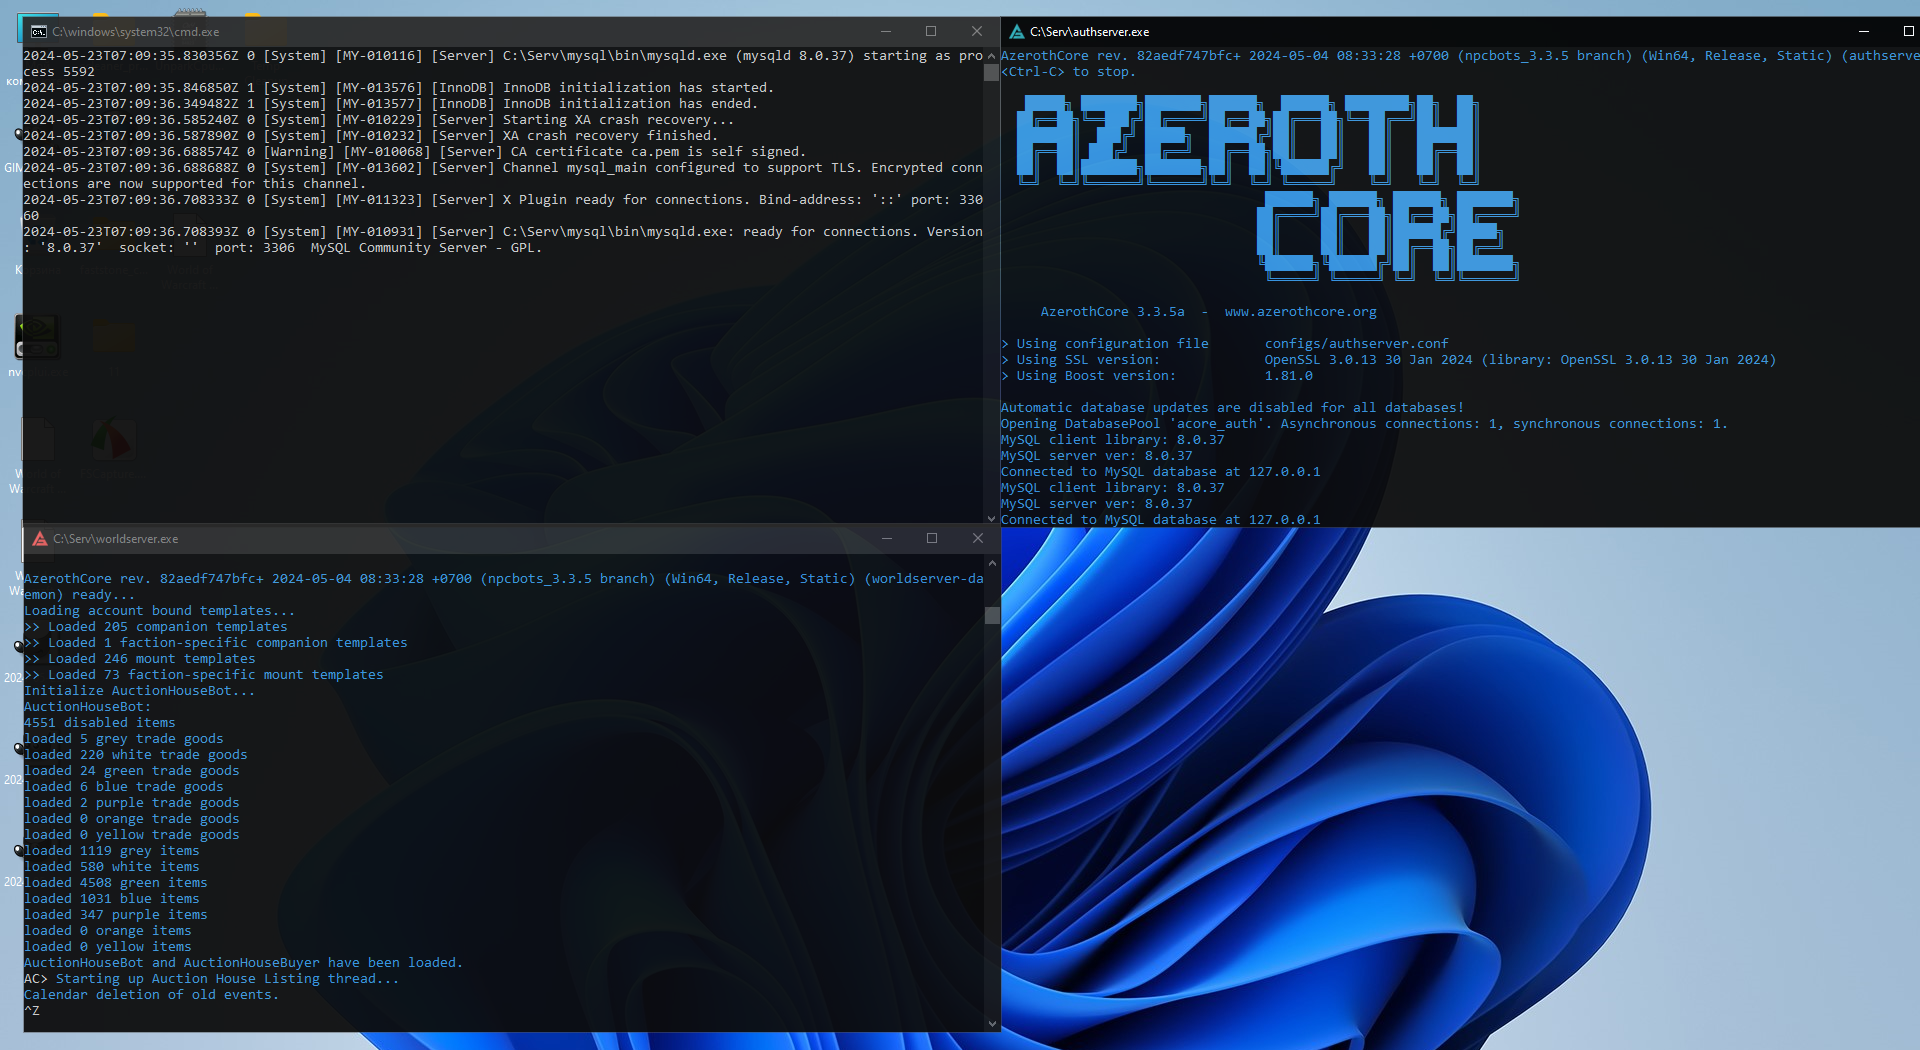The width and height of the screenshot is (1920, 1050).
Task: Minimize the authserver.exe window
Action: point(1863,32)
